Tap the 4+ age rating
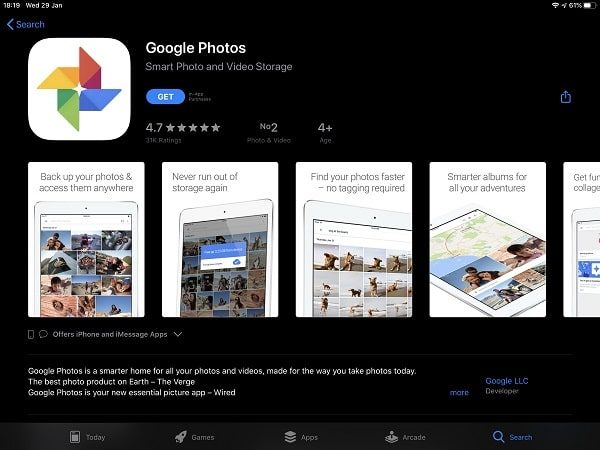This screenshot has width=600, height=450. coord(325,127)
